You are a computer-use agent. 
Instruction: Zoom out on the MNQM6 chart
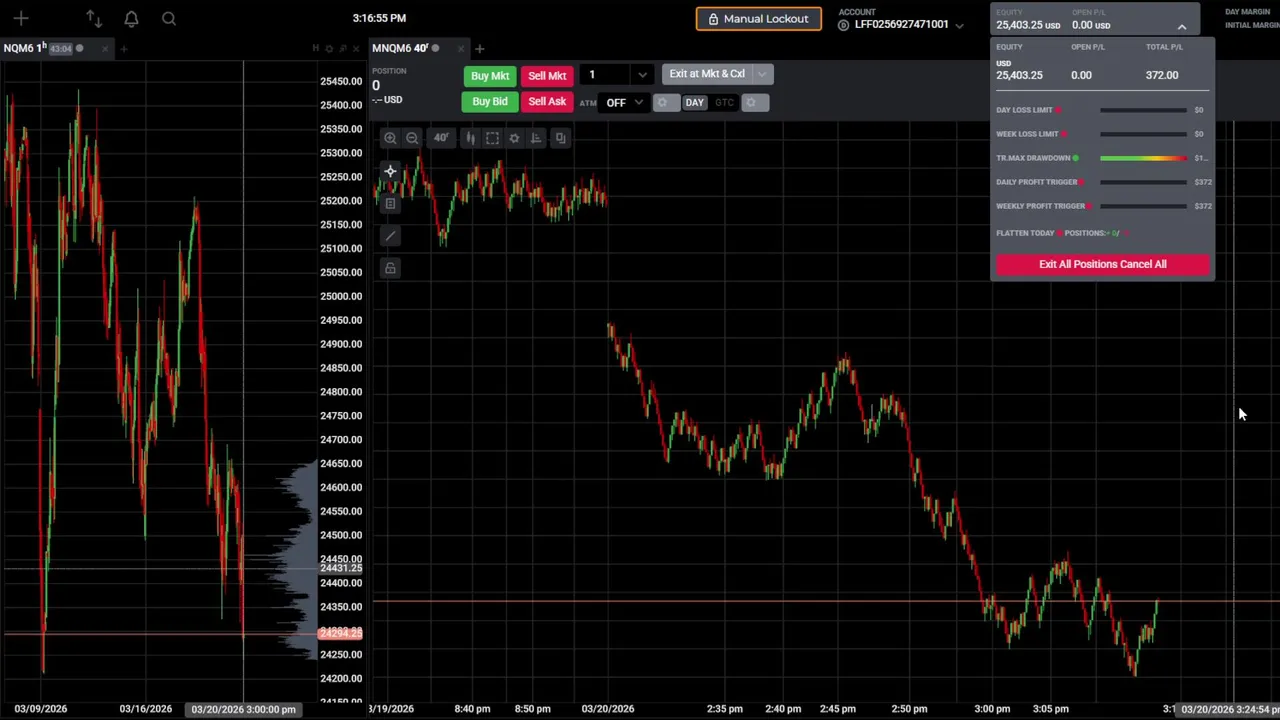tap(412, 138)
